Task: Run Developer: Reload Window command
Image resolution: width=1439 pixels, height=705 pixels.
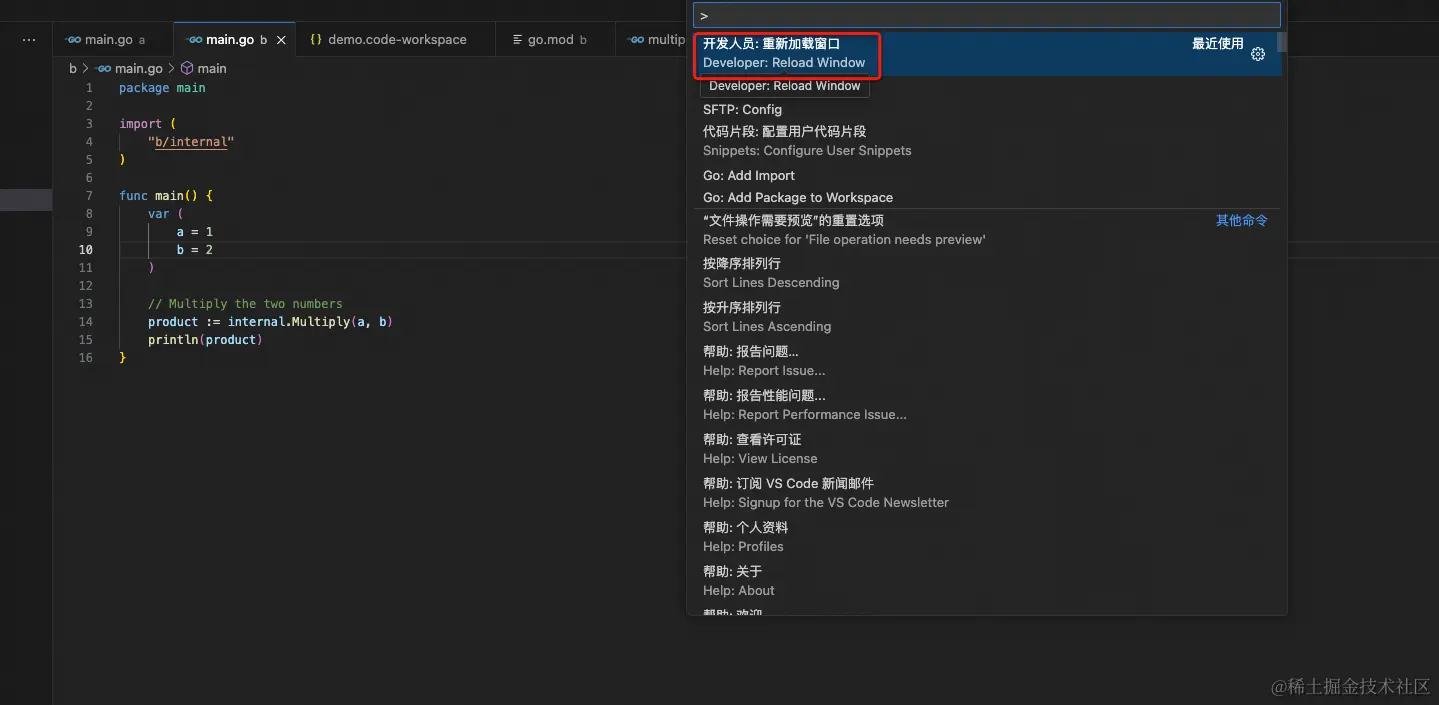Action: 985,54
